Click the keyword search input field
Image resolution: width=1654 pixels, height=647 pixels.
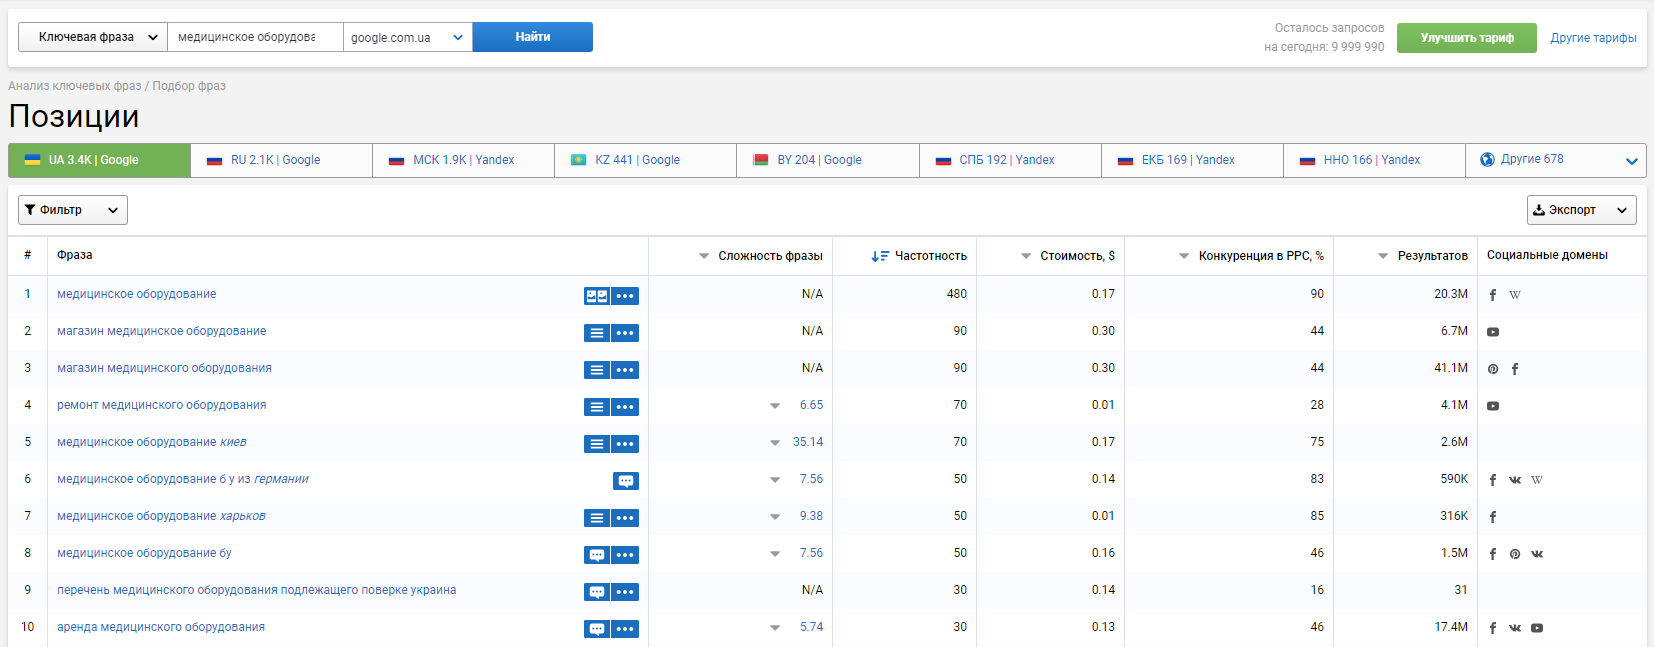point(255,37)
